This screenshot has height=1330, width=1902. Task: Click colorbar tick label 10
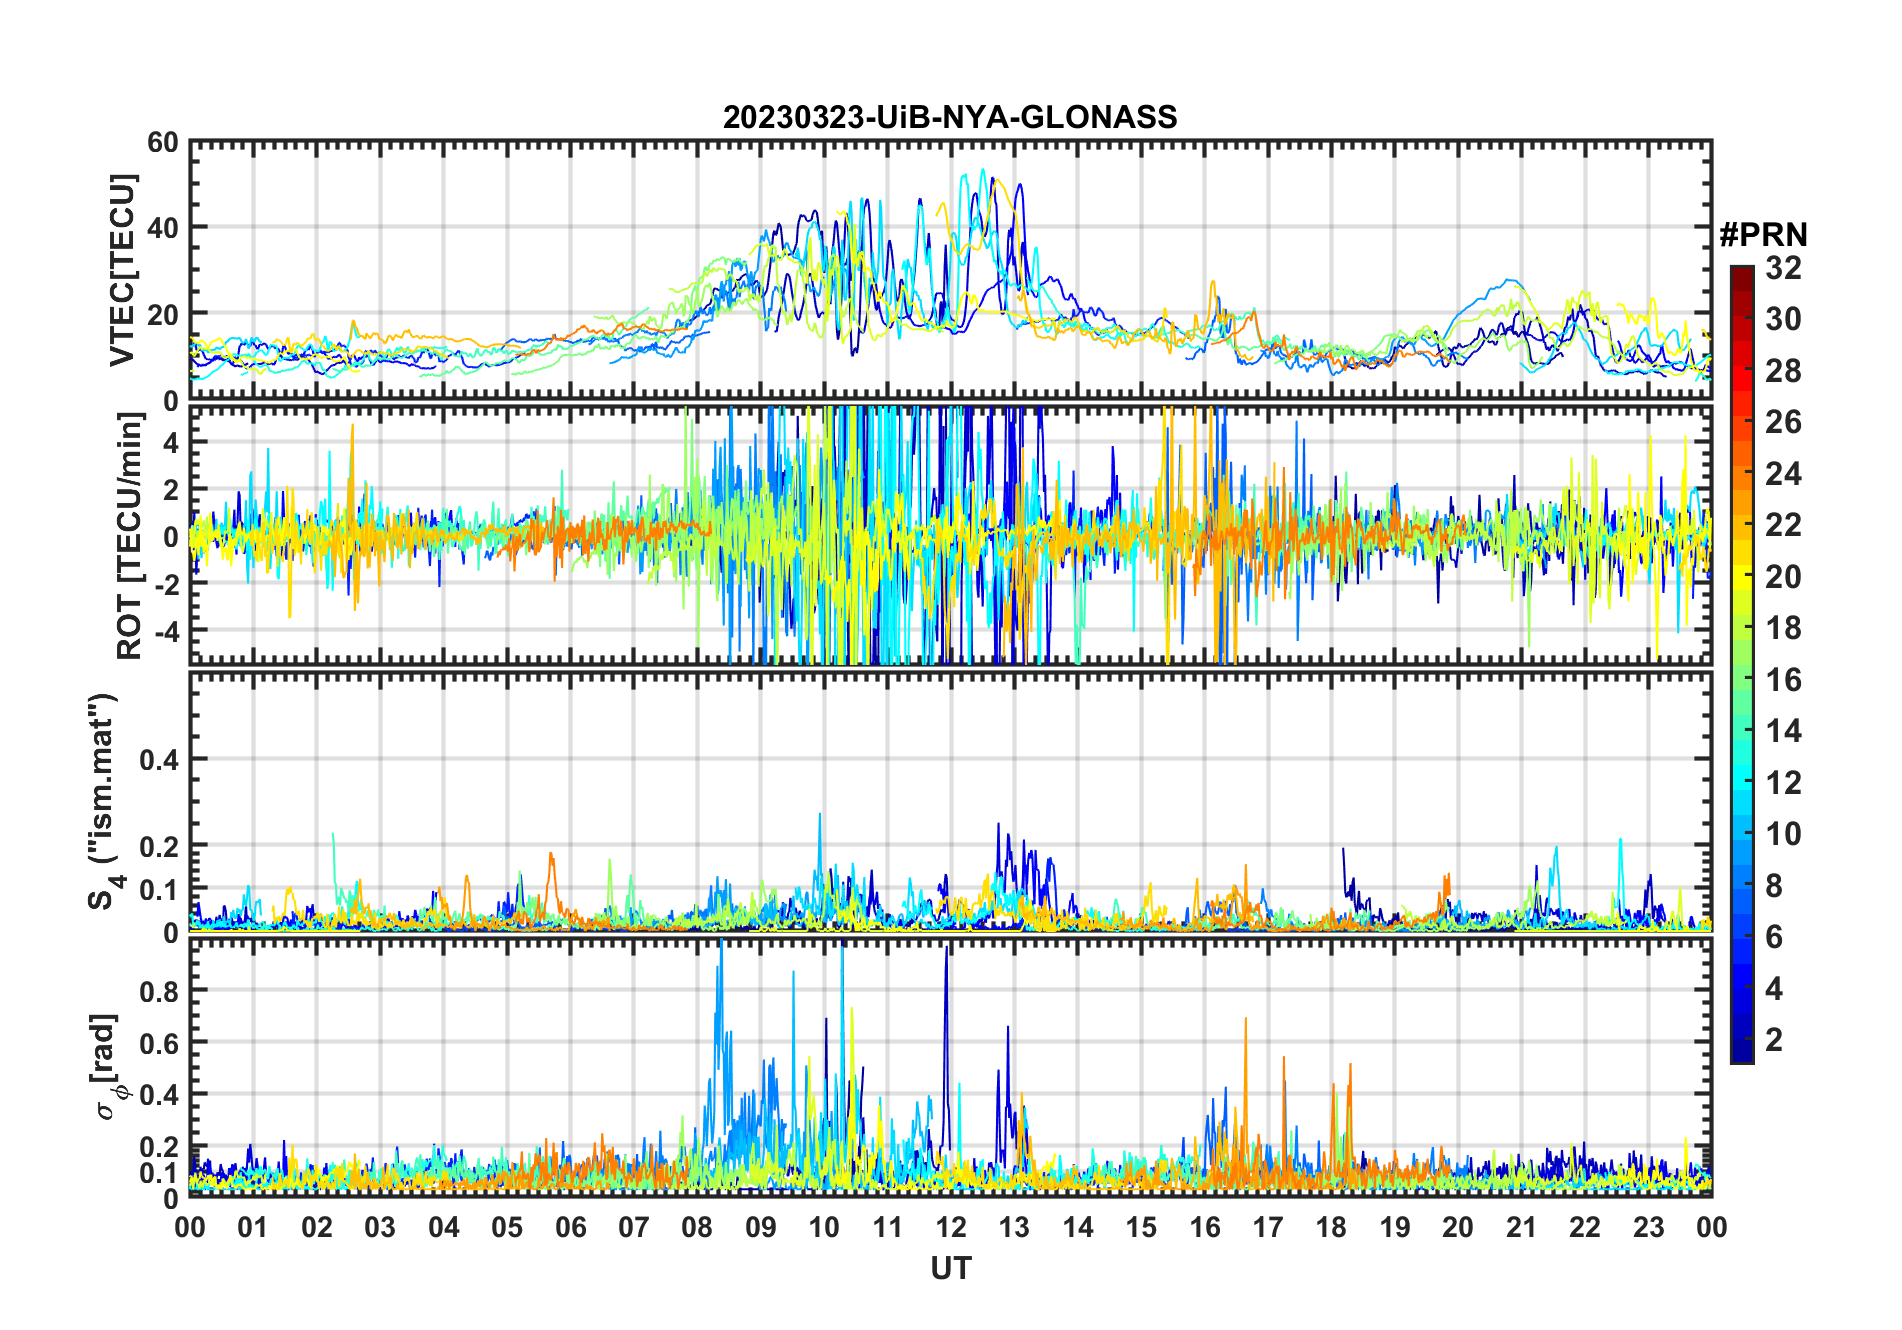1783,833
